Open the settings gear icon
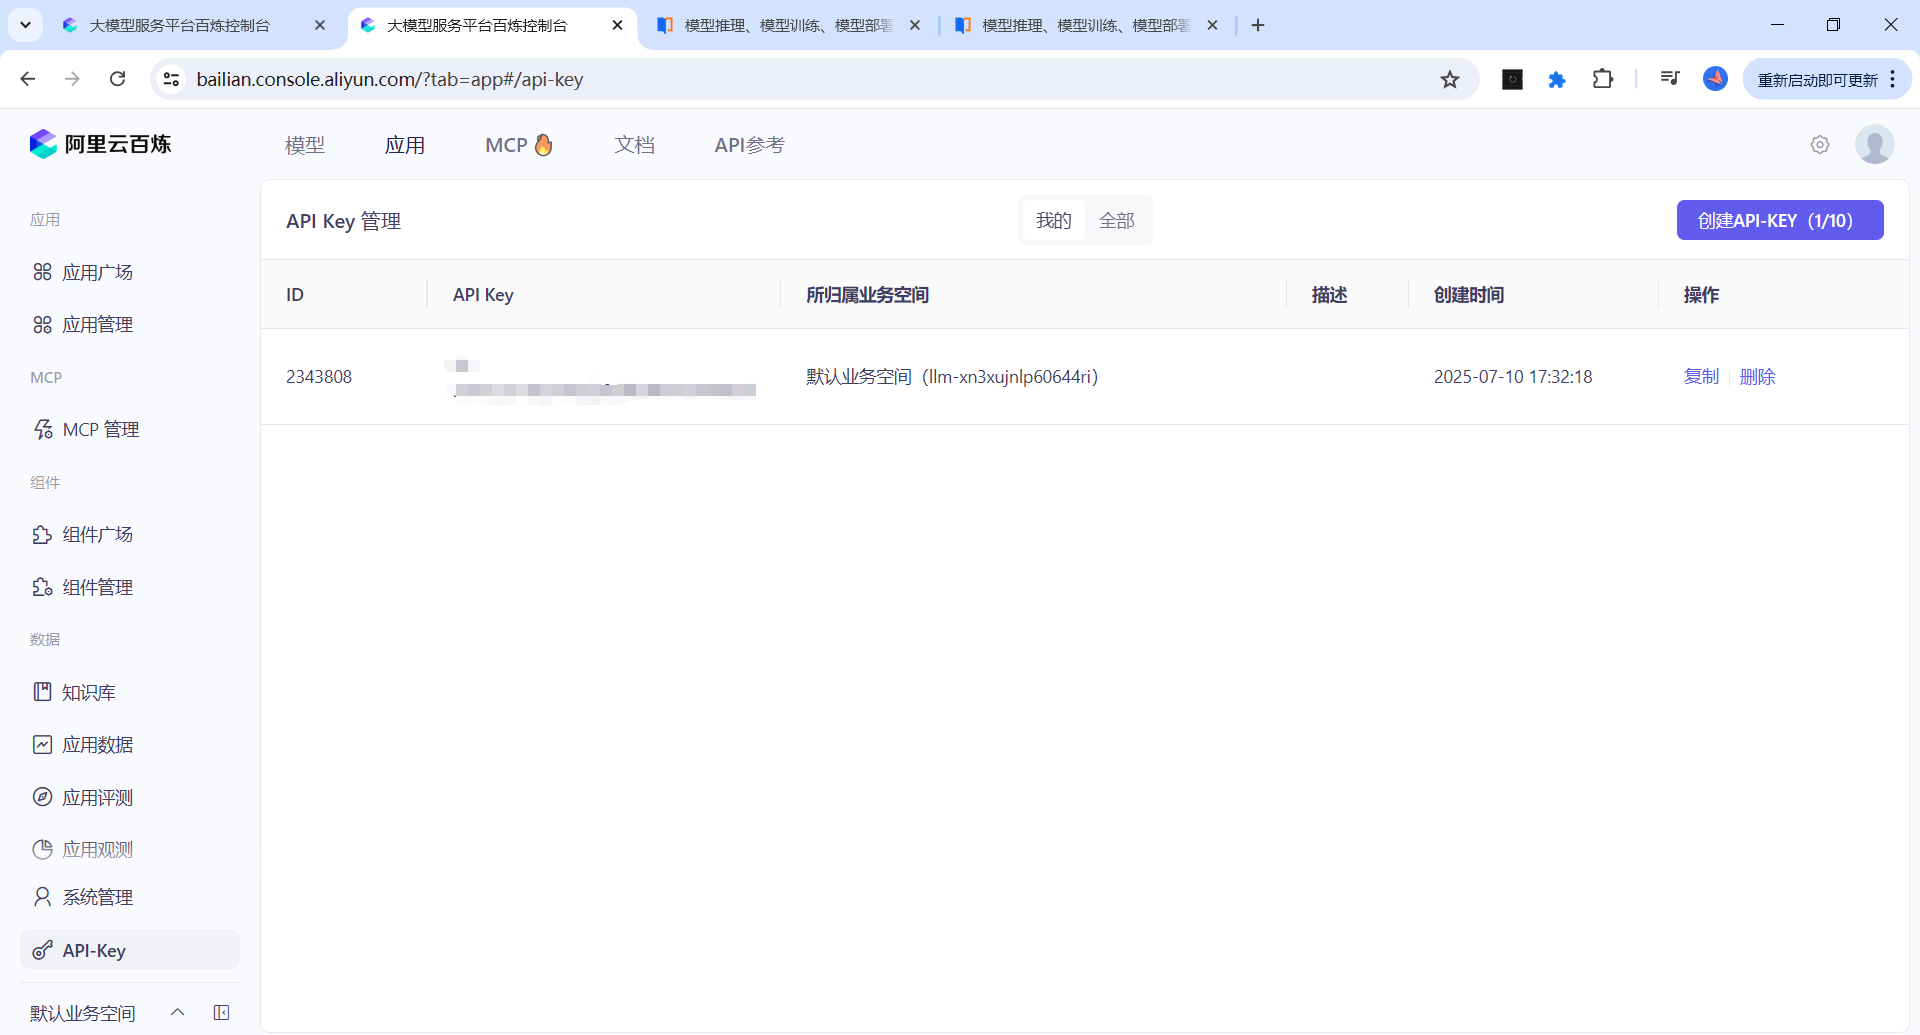1920x1035 pixels. 1820,145
